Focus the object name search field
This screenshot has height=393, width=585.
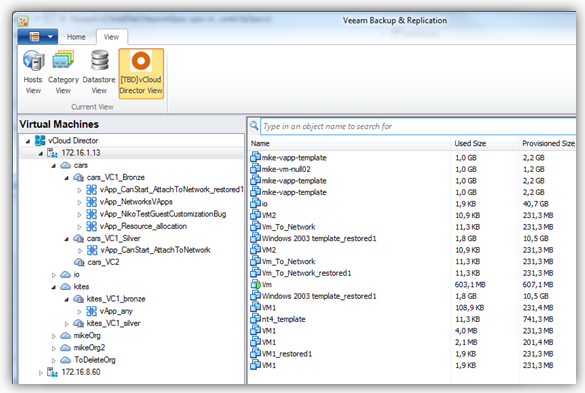click(x=418, y=126)
